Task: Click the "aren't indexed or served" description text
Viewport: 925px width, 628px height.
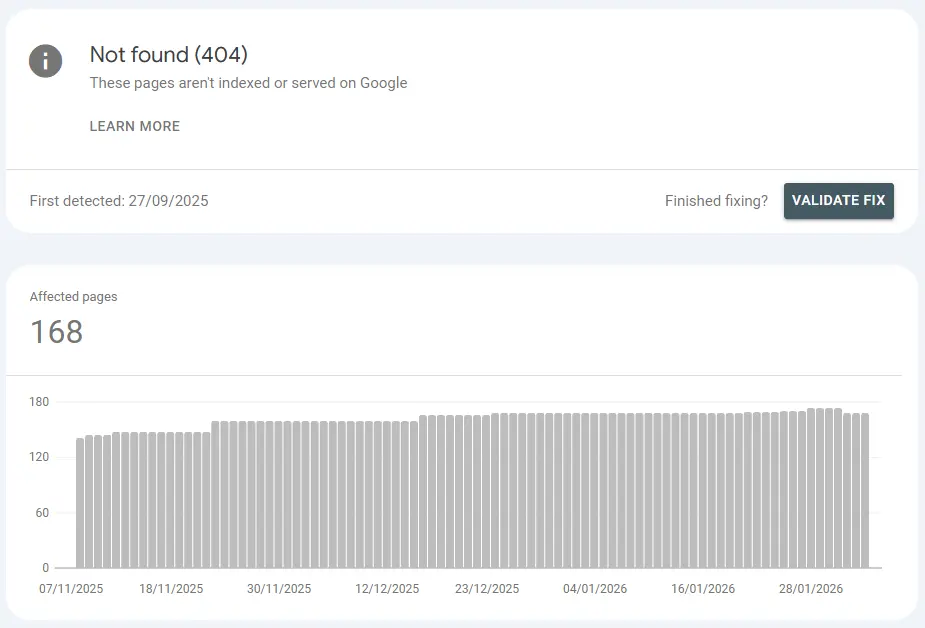Action: coord(248,83)
